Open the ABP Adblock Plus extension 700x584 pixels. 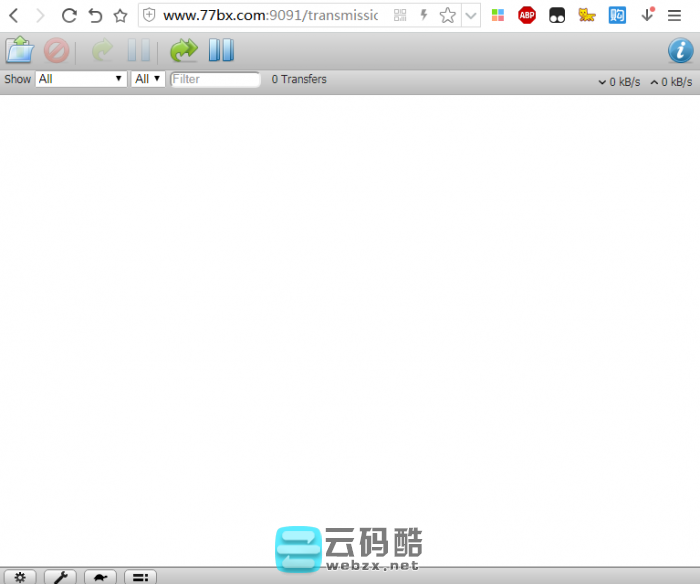pyautogui.click(x=527, y=16)
